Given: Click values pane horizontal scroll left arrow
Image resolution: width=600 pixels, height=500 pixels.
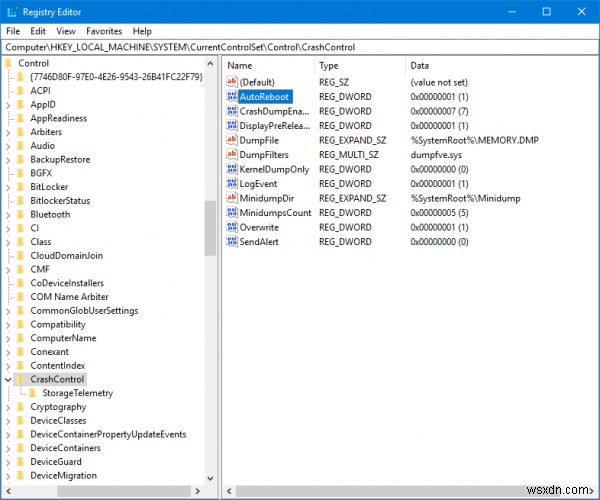Looking at the screenshot, I should (229, 490).
